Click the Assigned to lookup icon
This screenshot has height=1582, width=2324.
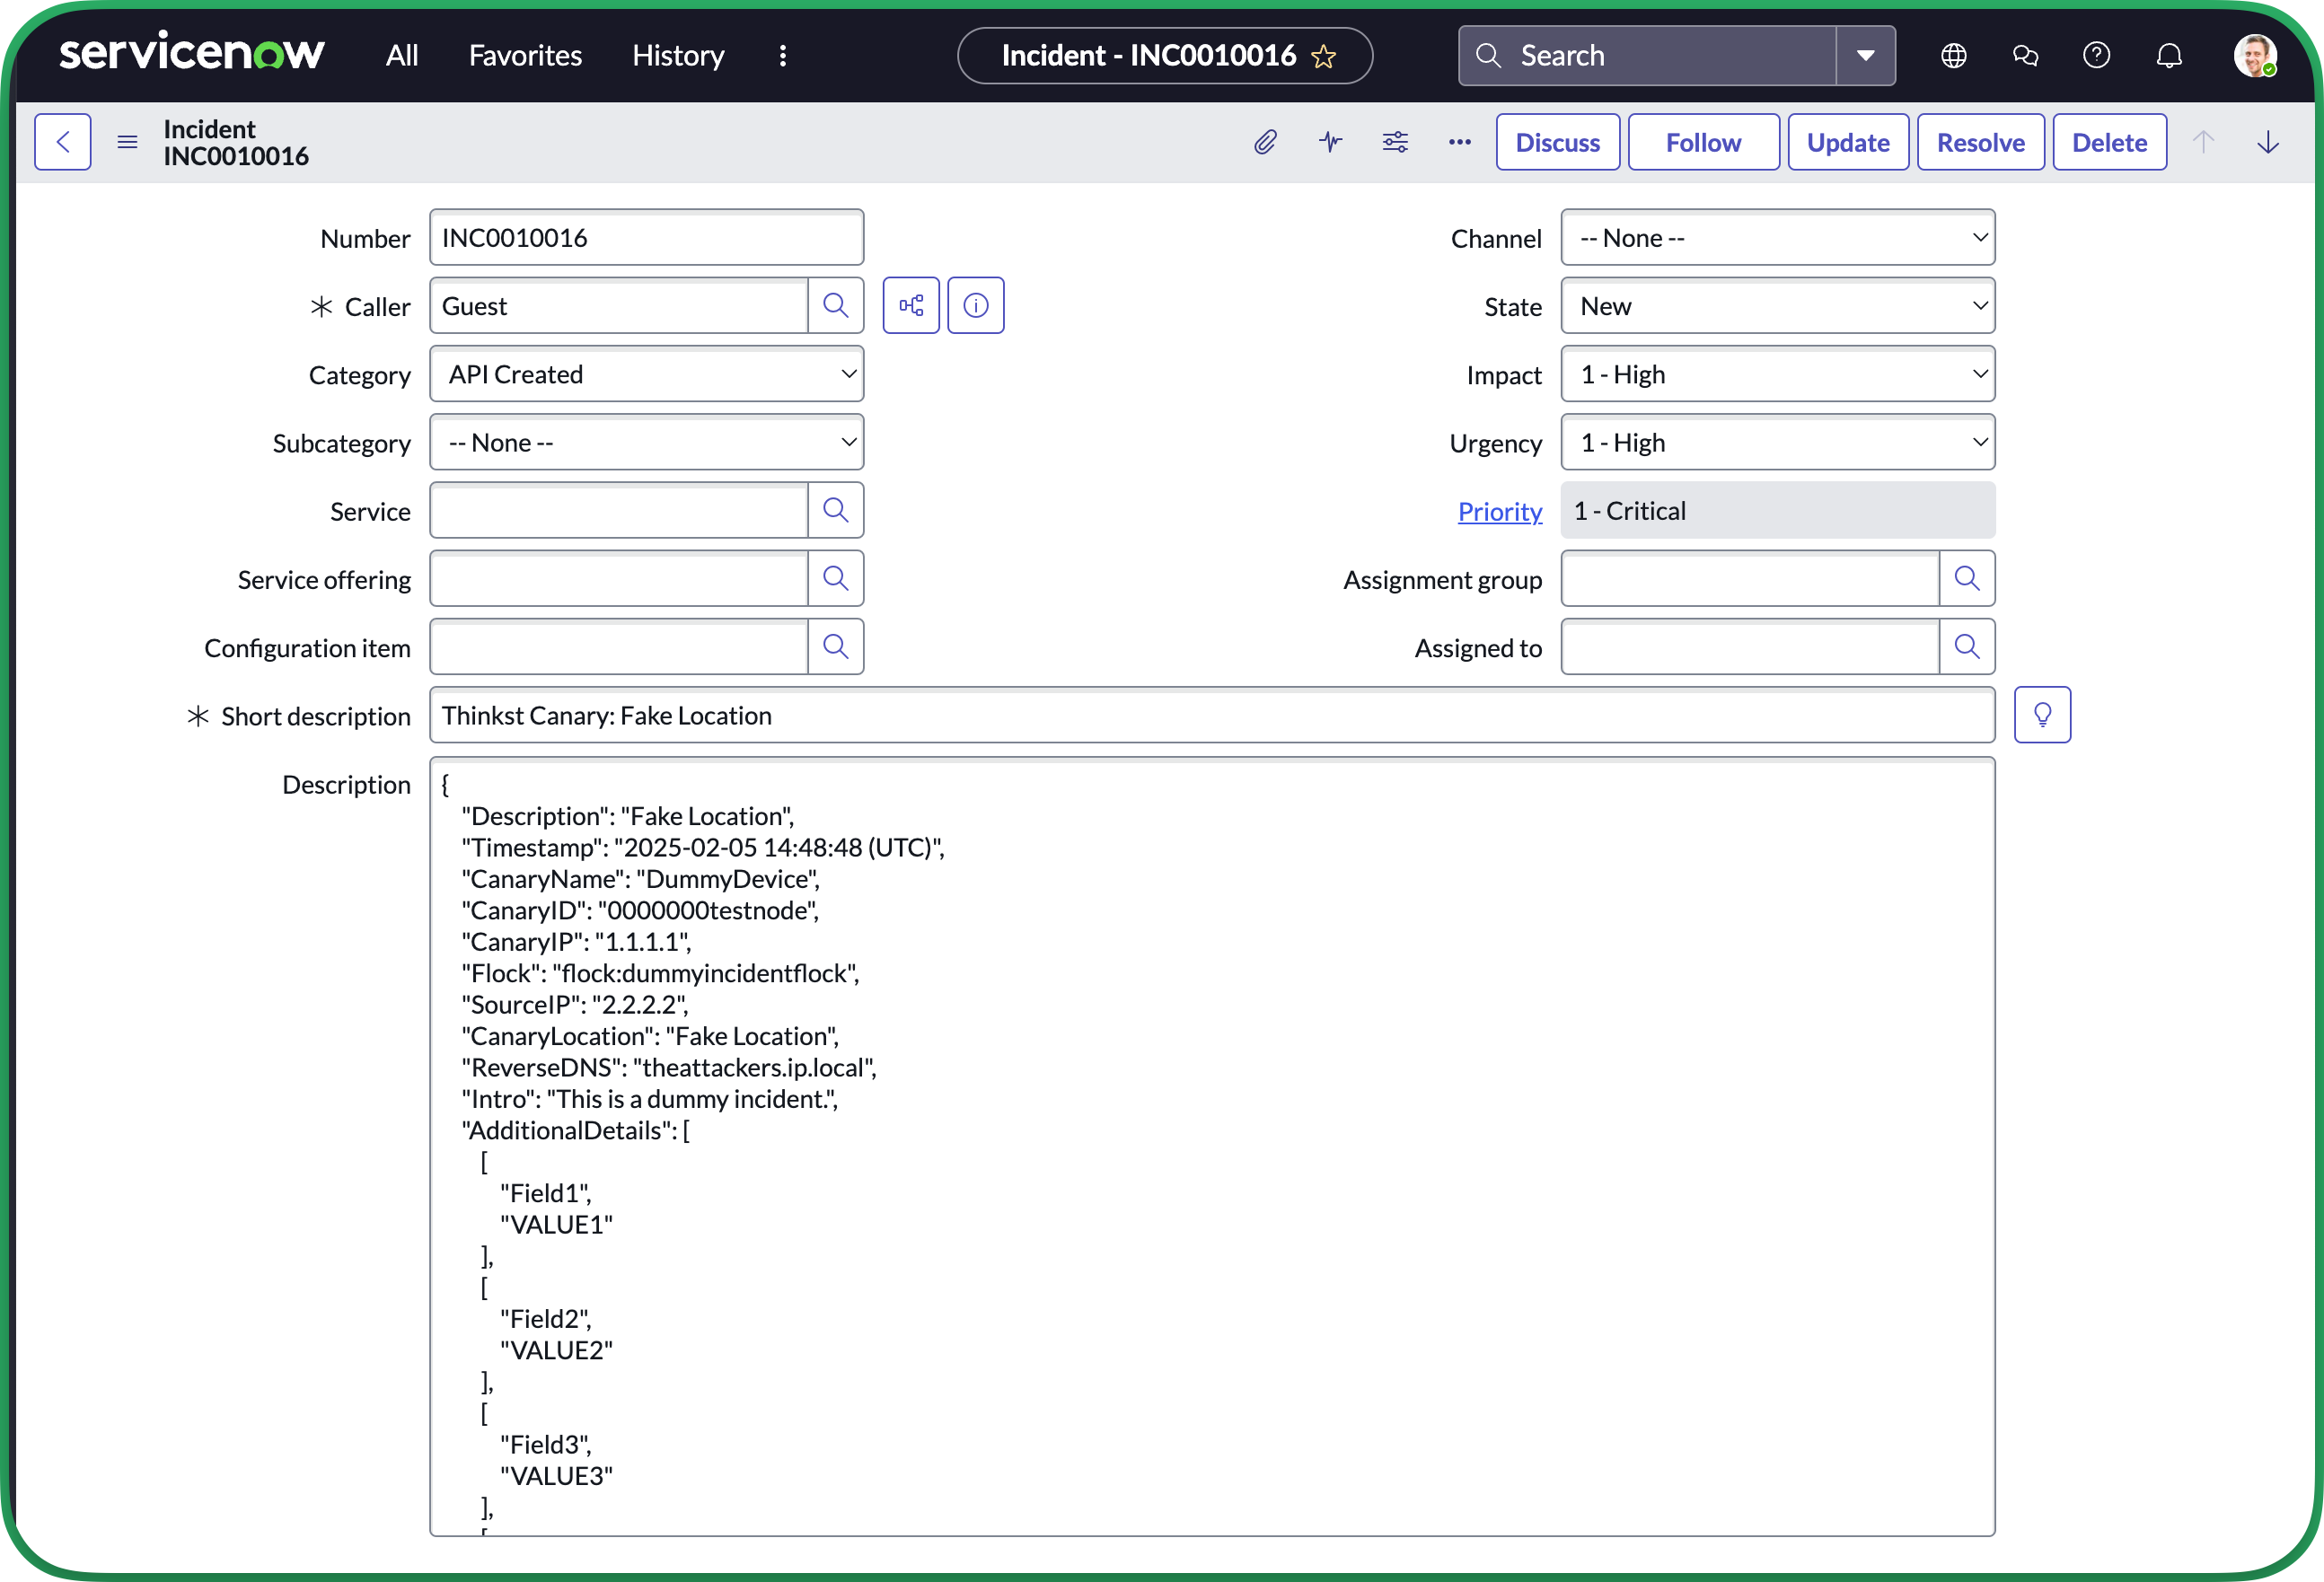1967,647
